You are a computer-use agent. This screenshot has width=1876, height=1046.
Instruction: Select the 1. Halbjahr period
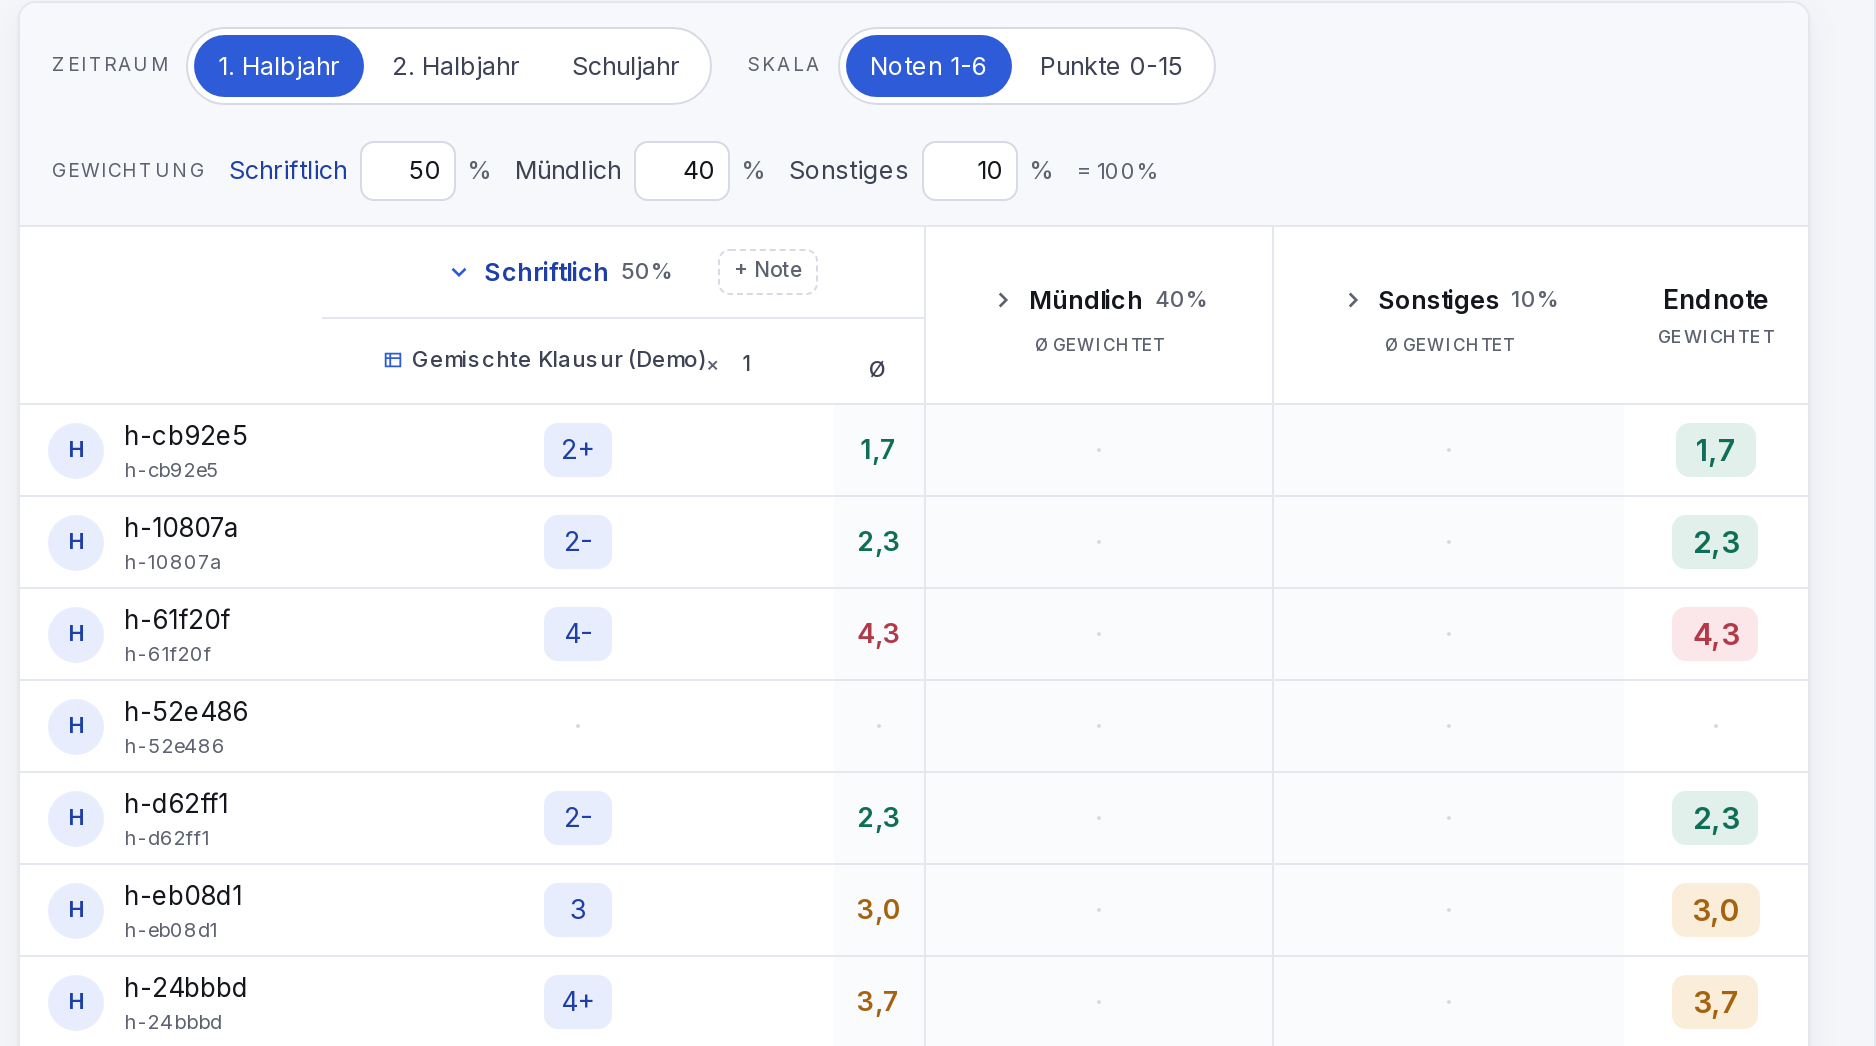279,66
